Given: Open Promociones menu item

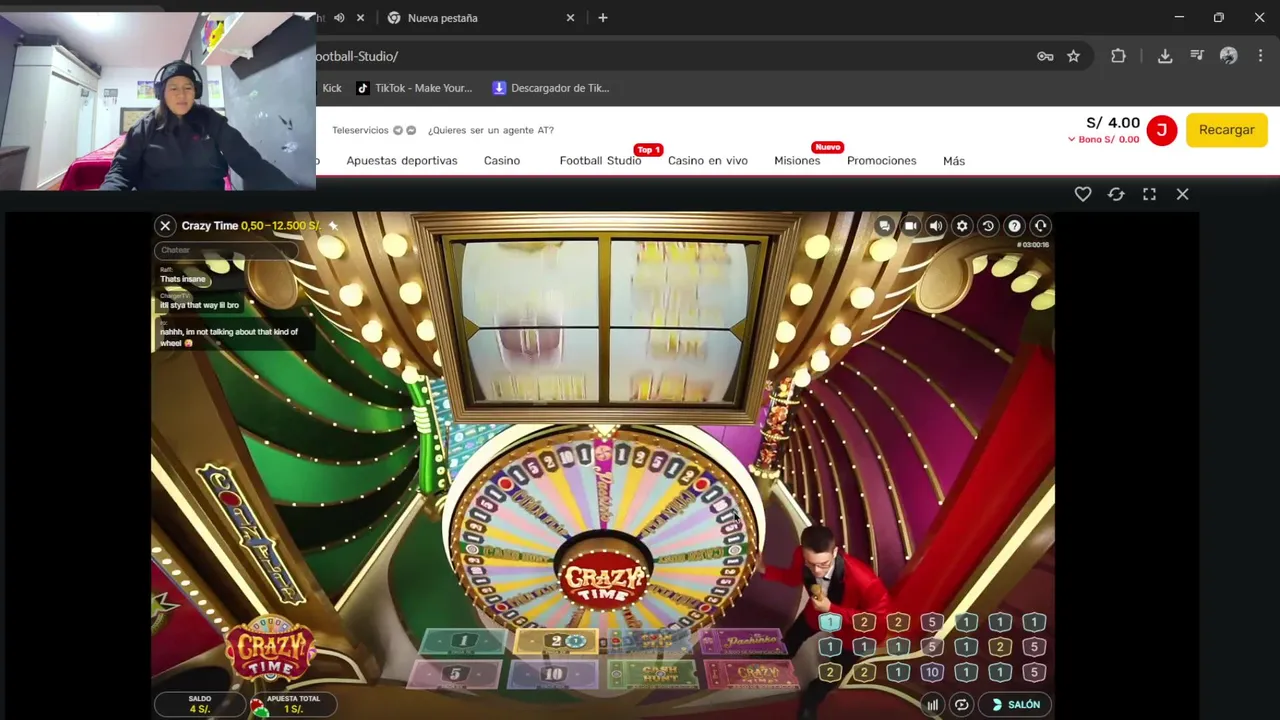Looking at the screenshot, I should tap(881, 161).
